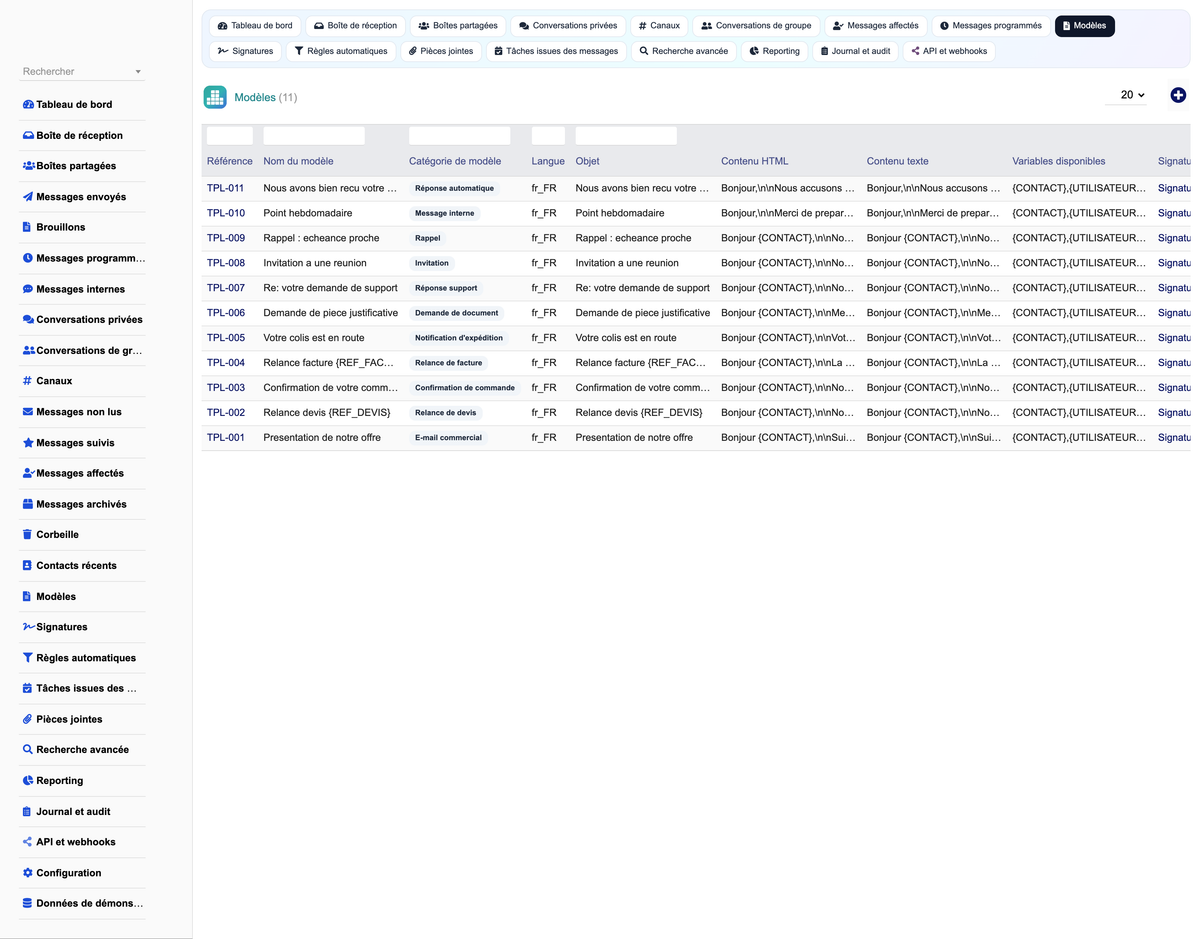Focus the Langue column filter field
Screen dimensions: 1200x939
[x=548, y=136]
